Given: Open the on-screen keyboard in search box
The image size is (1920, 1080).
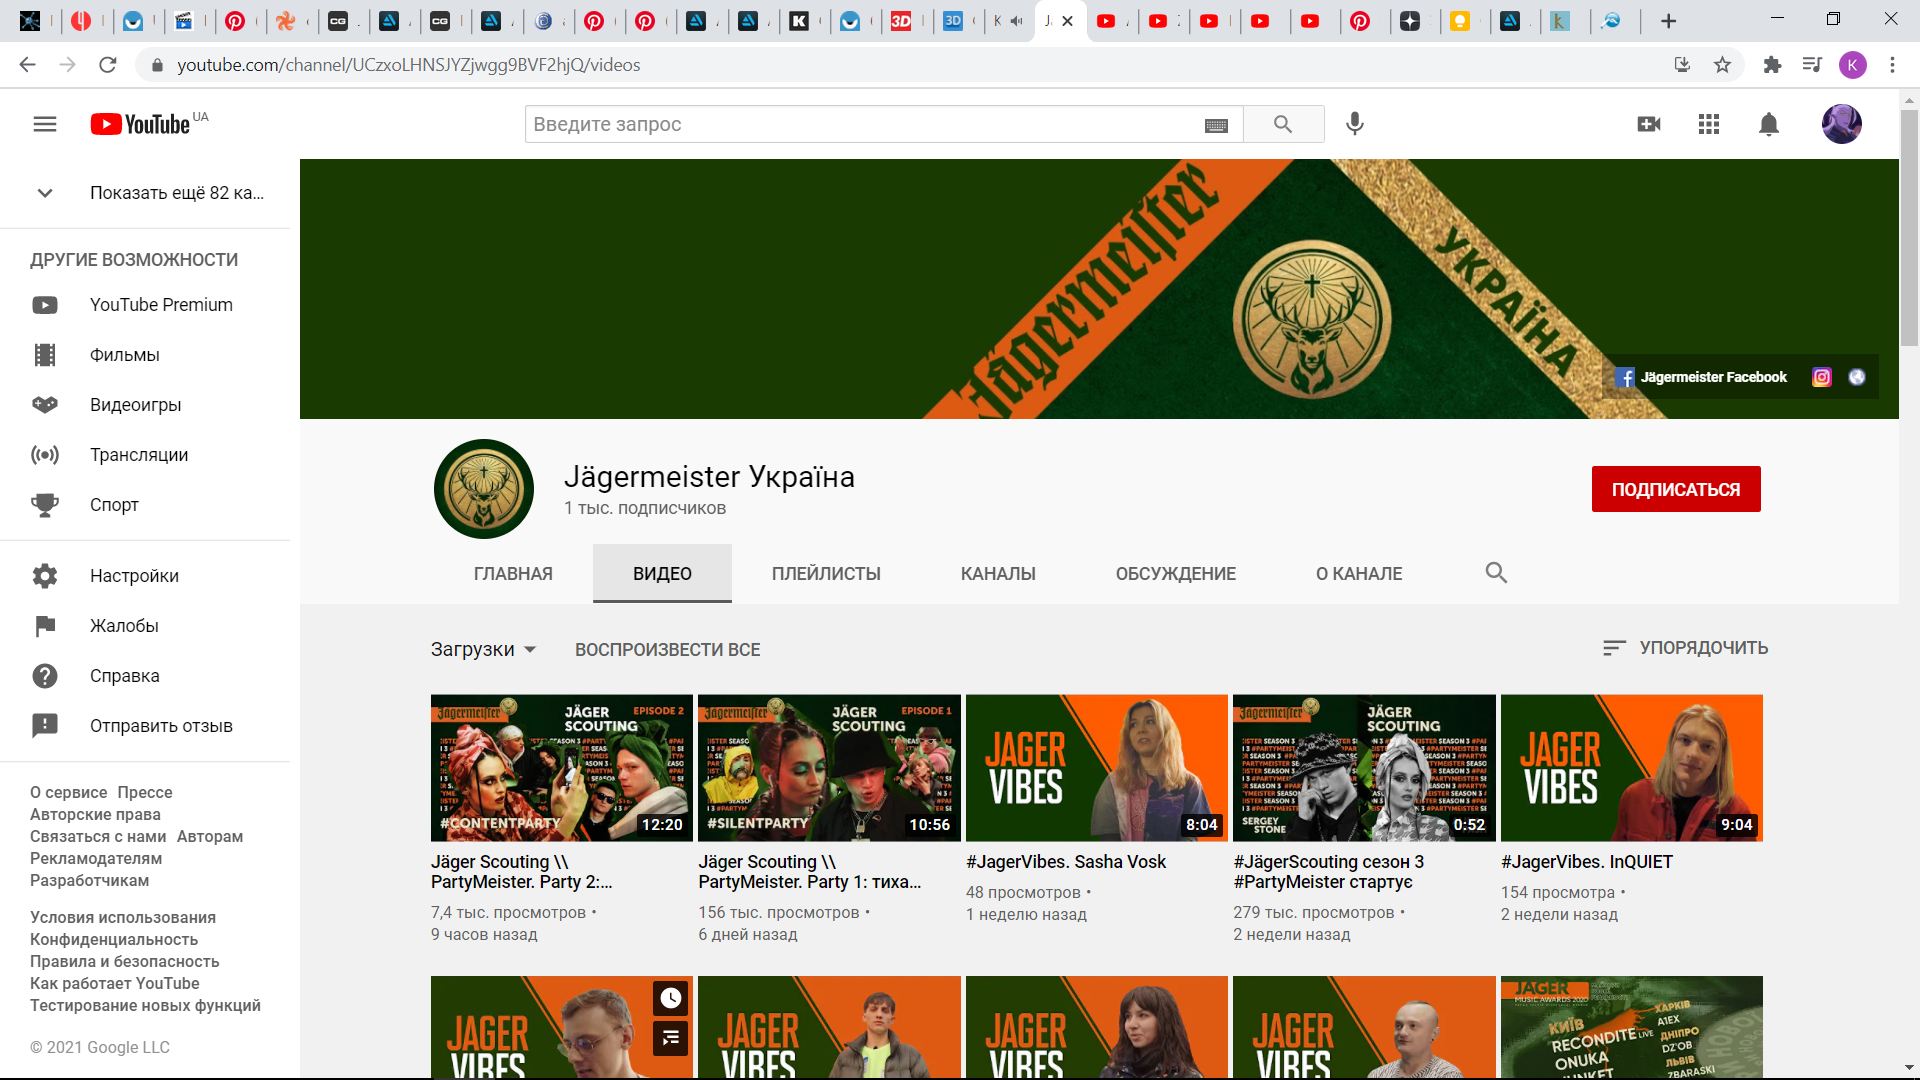Looking at the screenshot, I should click(x=1216, y=125).
